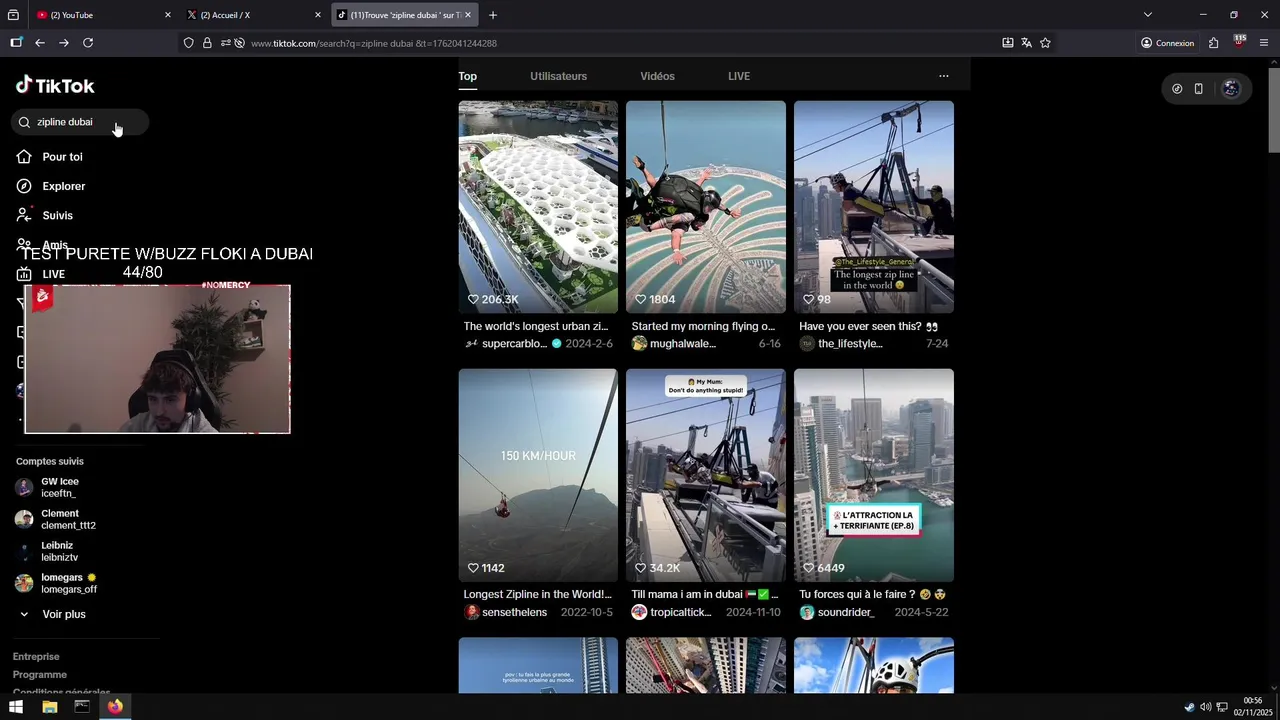Open the_lifestyle... user profile
The height and width of the screenshot is (720, 1280).
850,343
